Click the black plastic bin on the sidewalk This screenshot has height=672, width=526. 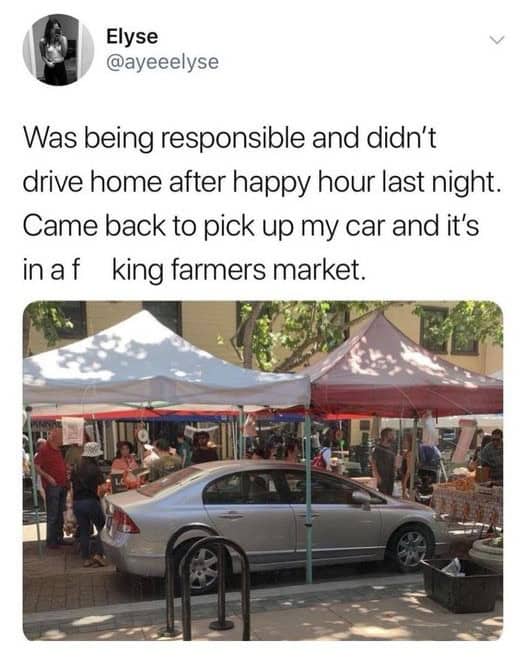461,585
